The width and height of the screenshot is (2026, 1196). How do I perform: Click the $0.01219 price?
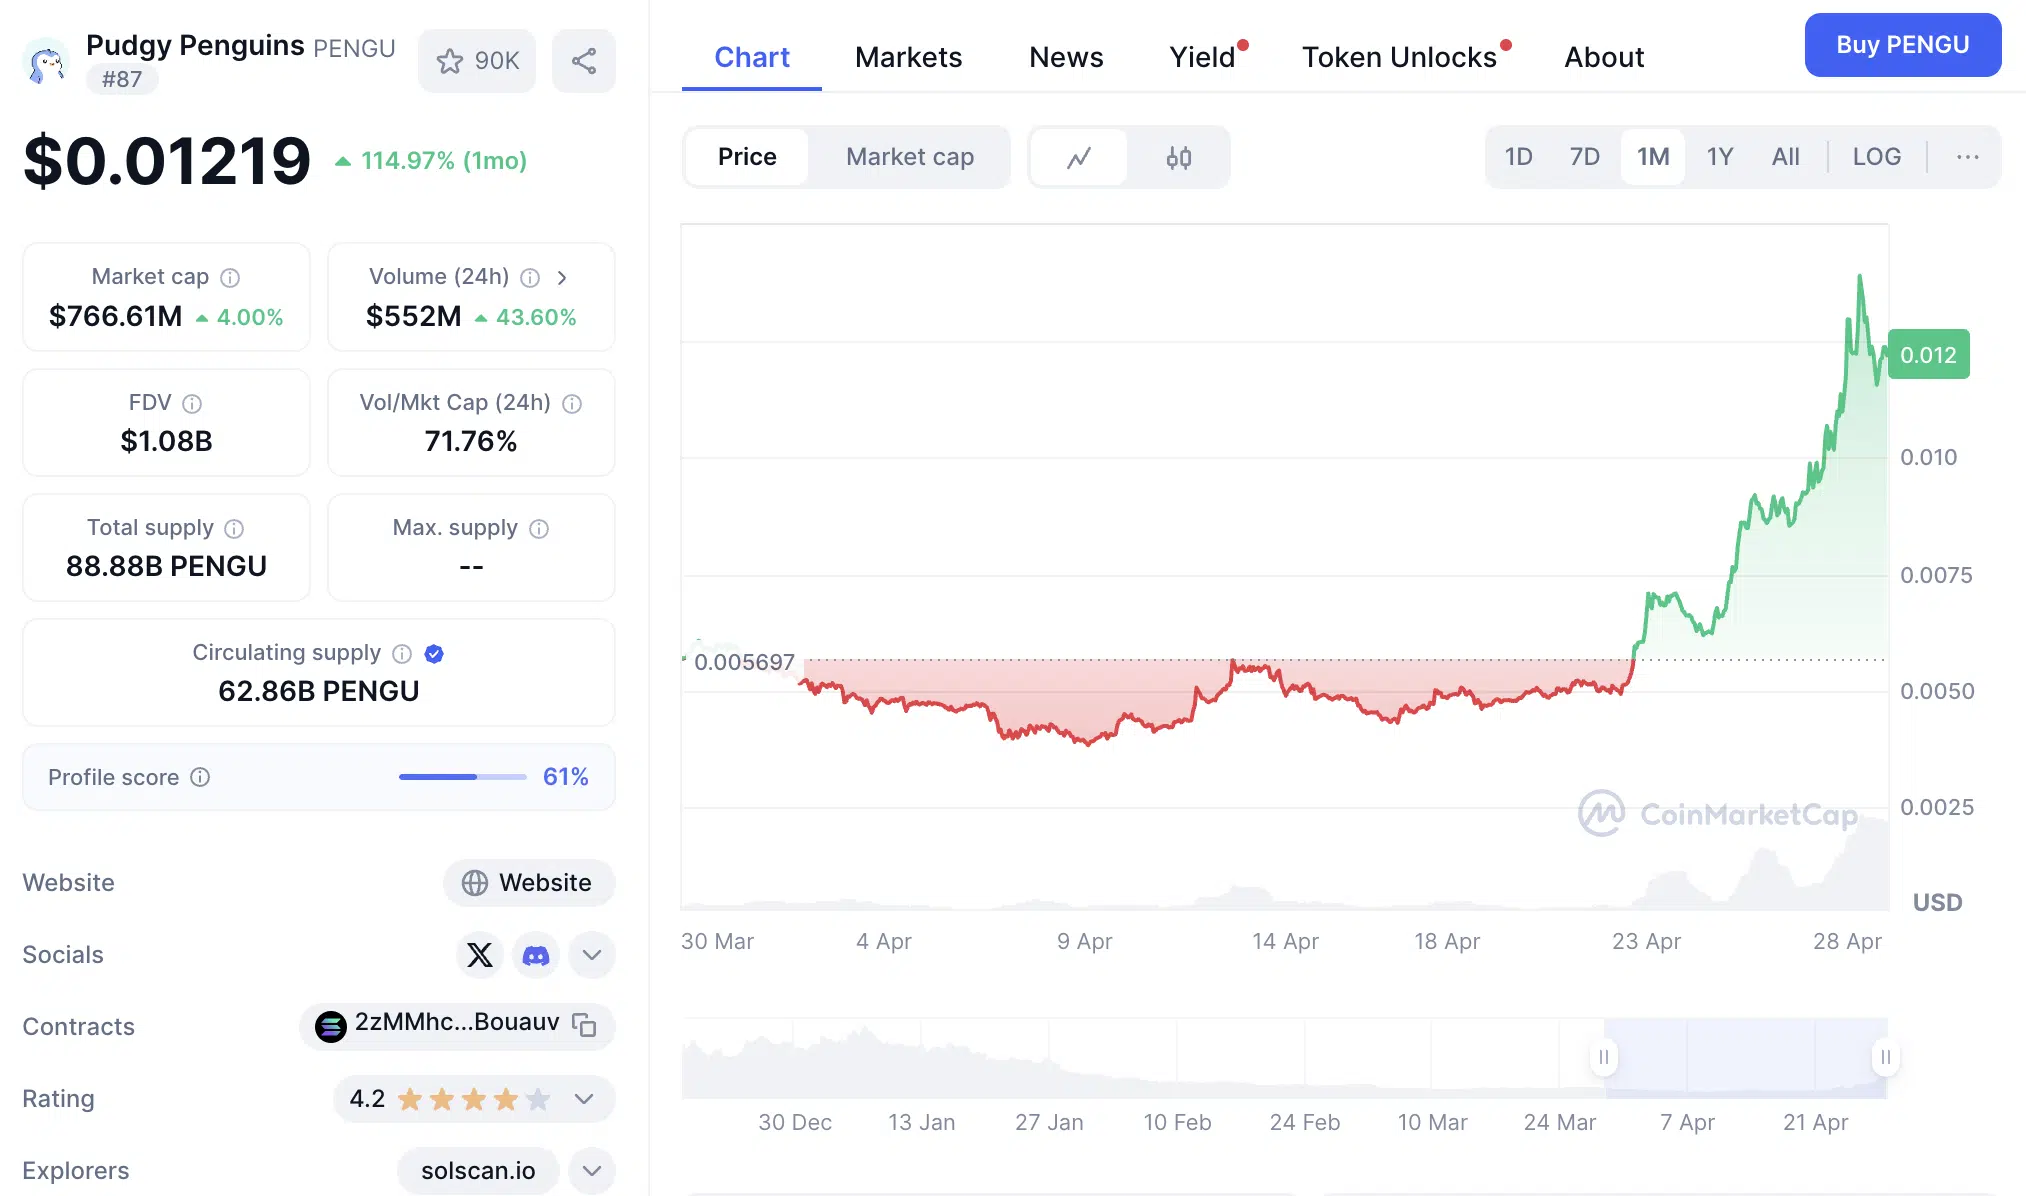tap(167, 160)
